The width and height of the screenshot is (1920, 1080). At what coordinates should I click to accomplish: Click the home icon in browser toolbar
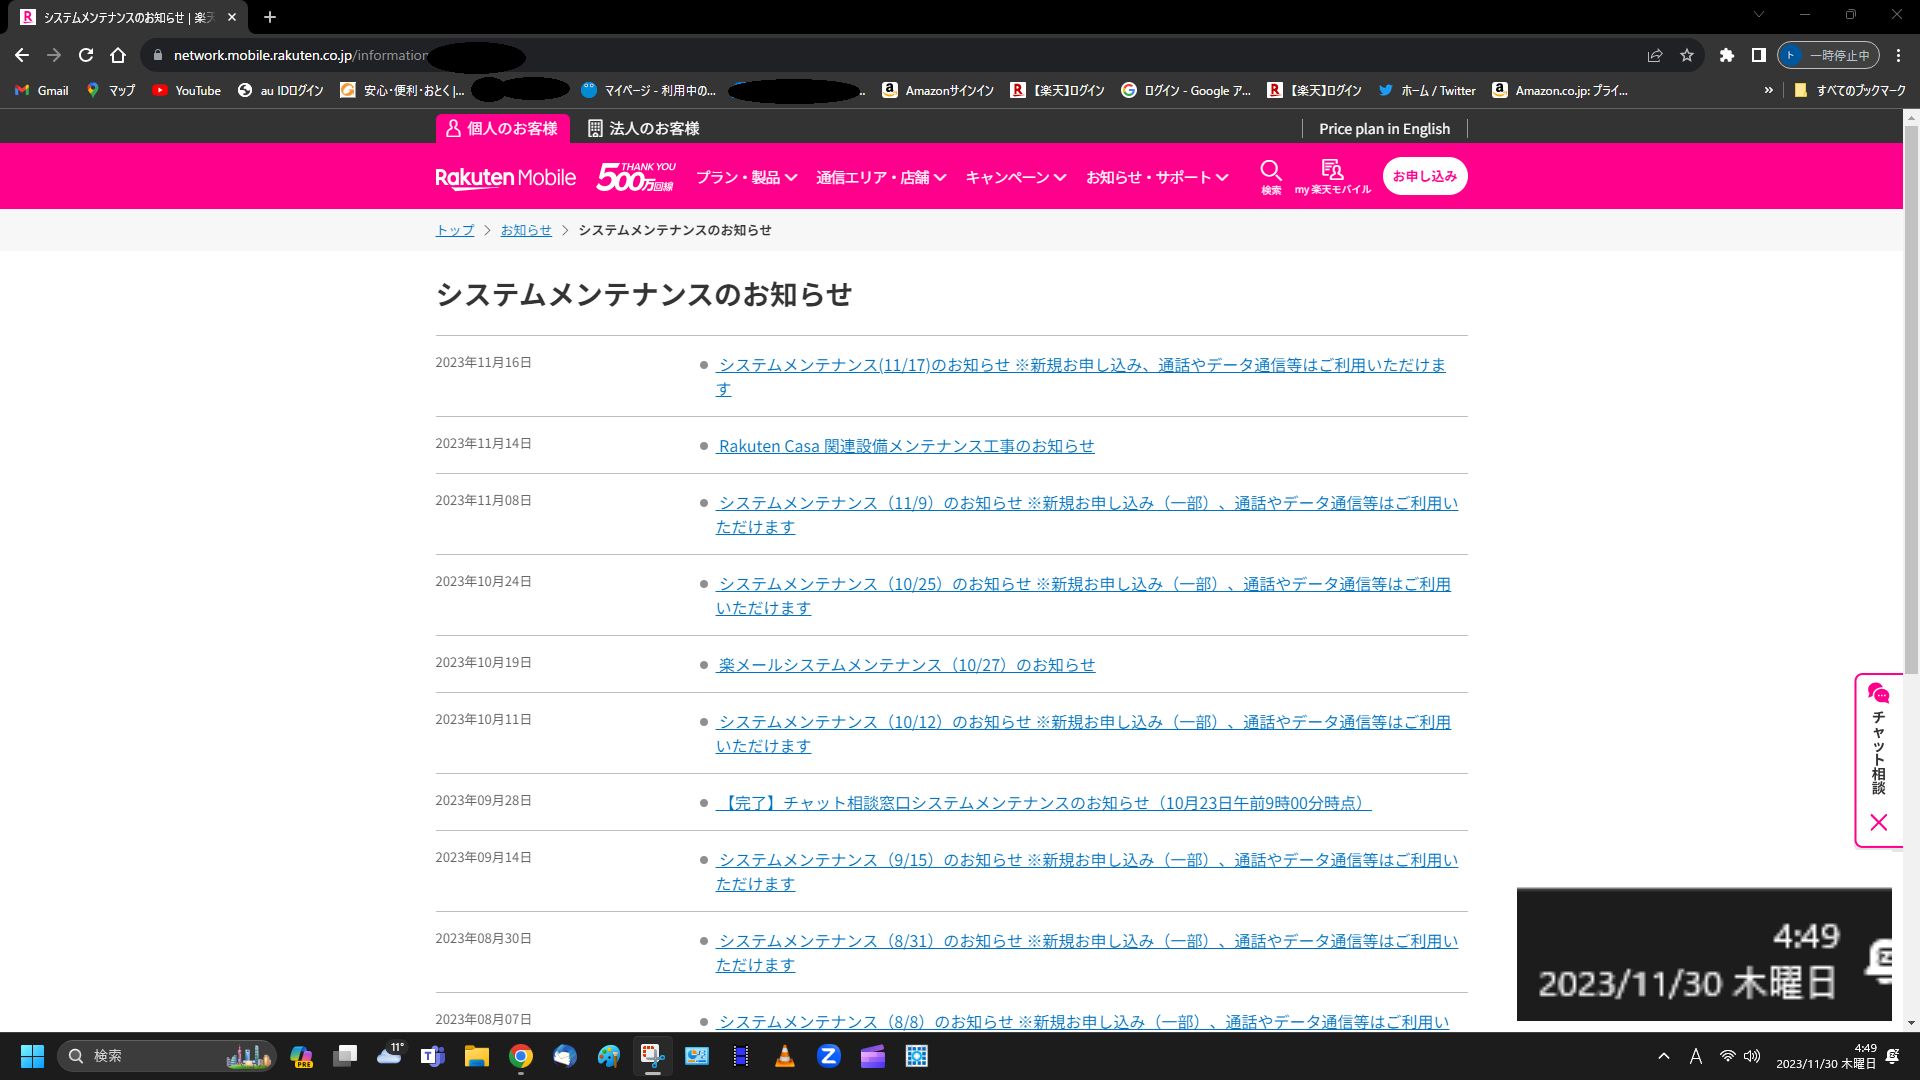point(118,55)
